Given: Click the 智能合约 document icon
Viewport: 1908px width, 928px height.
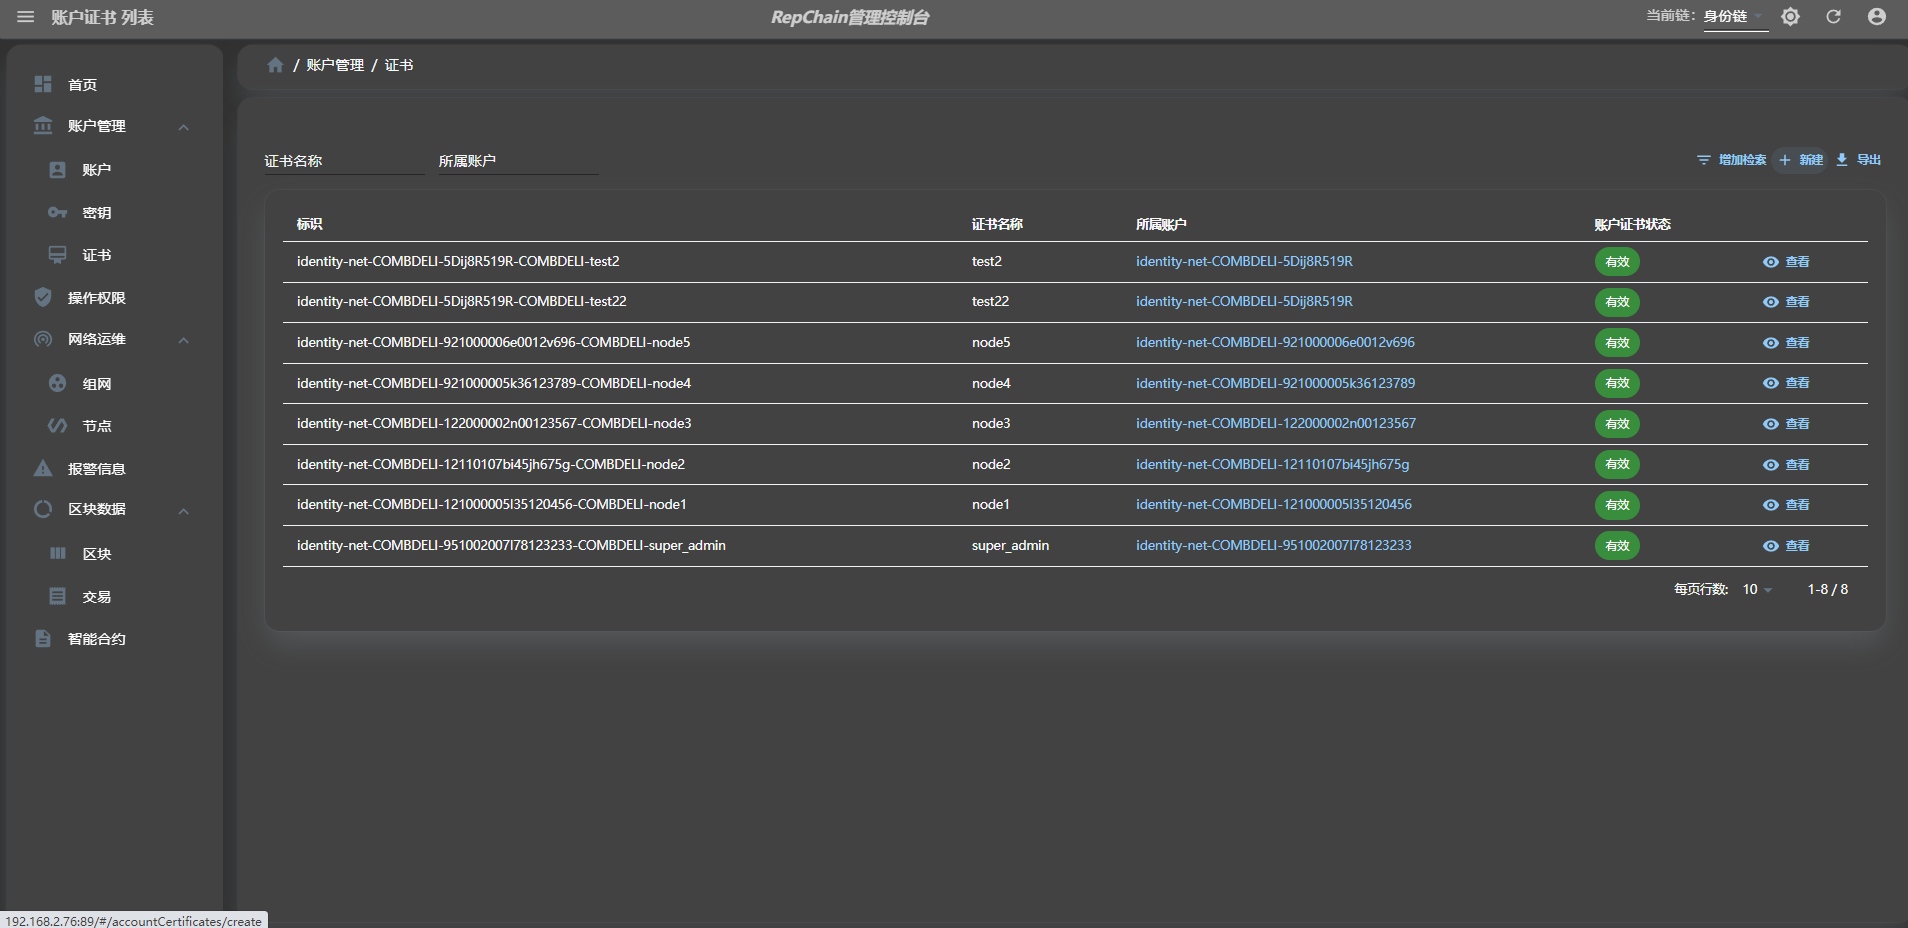Looking at the screenshot, I should (43, 638).
